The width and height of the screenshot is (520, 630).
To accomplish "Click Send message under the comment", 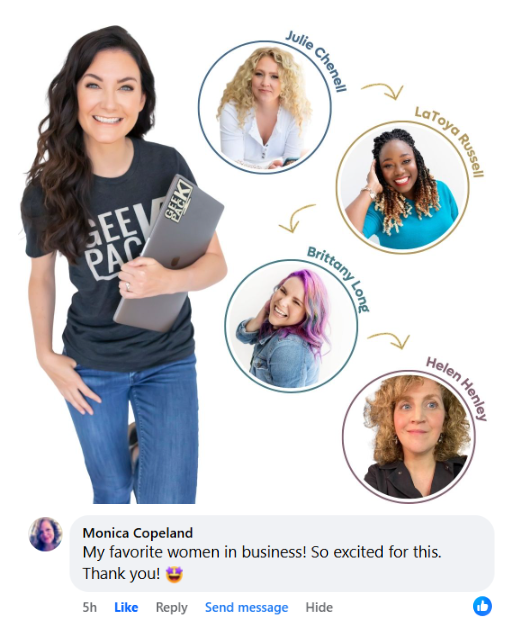I will [x=246, y=607].
